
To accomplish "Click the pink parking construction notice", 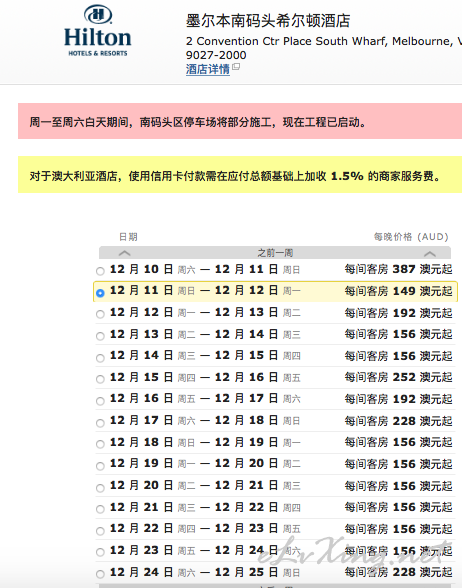I will [x=240, y=121].
